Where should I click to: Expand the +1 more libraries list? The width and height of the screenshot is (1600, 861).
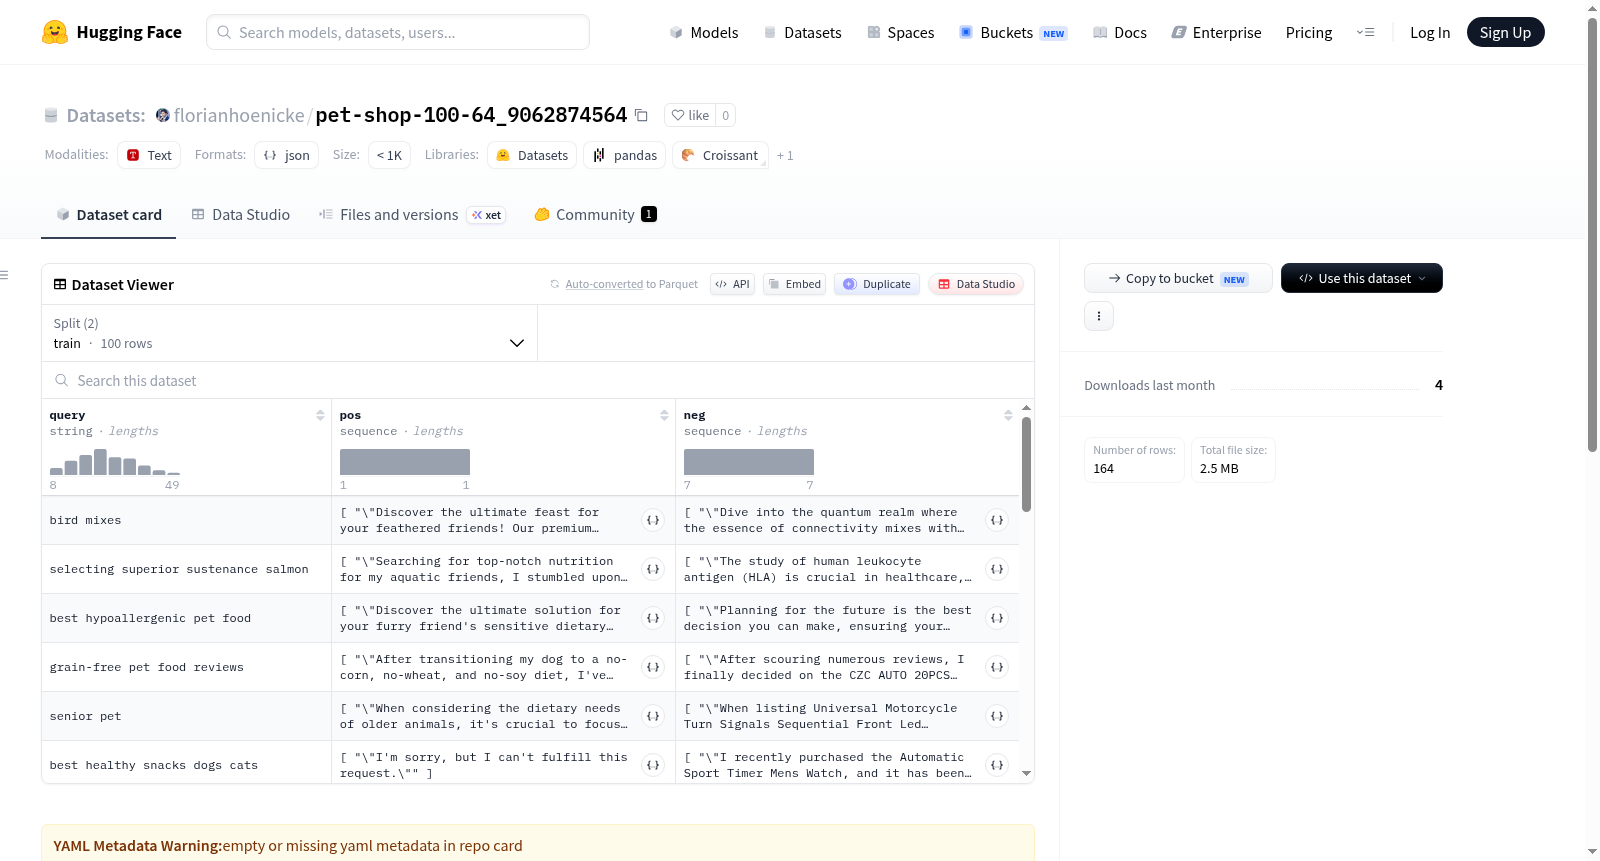point(785,155)
